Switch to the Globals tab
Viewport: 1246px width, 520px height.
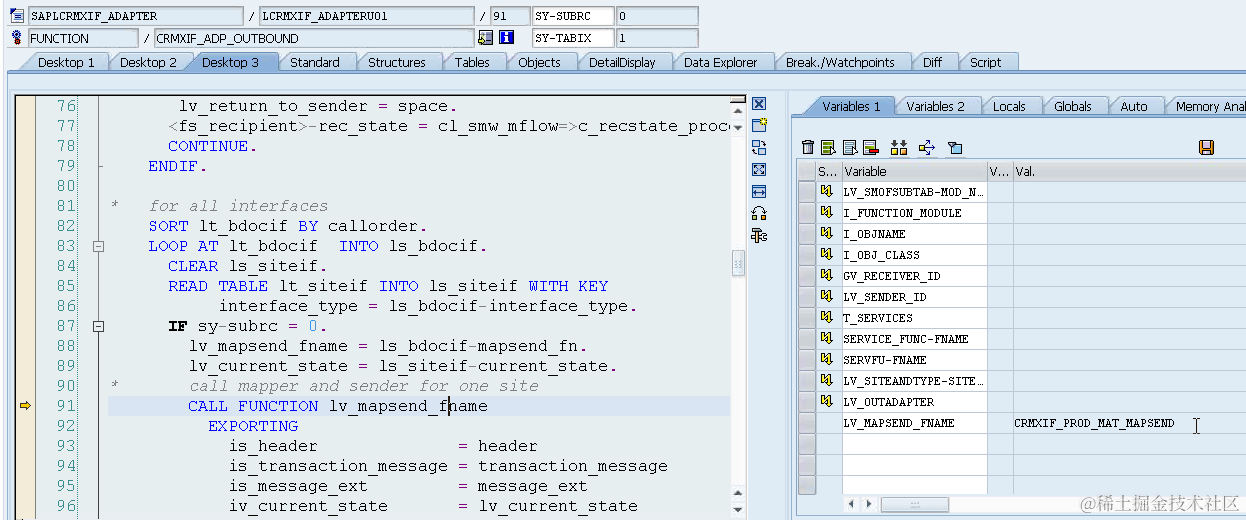click(x=1072, y=106)
